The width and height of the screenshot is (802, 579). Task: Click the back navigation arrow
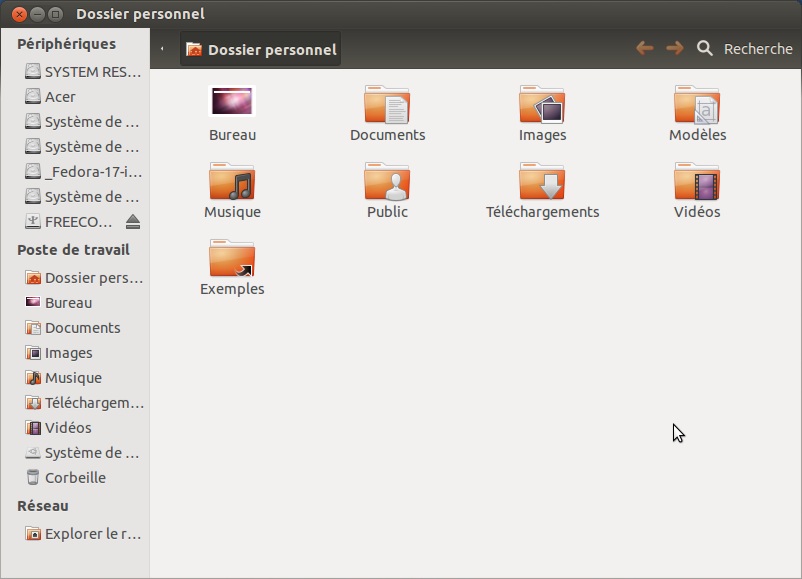click(x=644, y=49)
